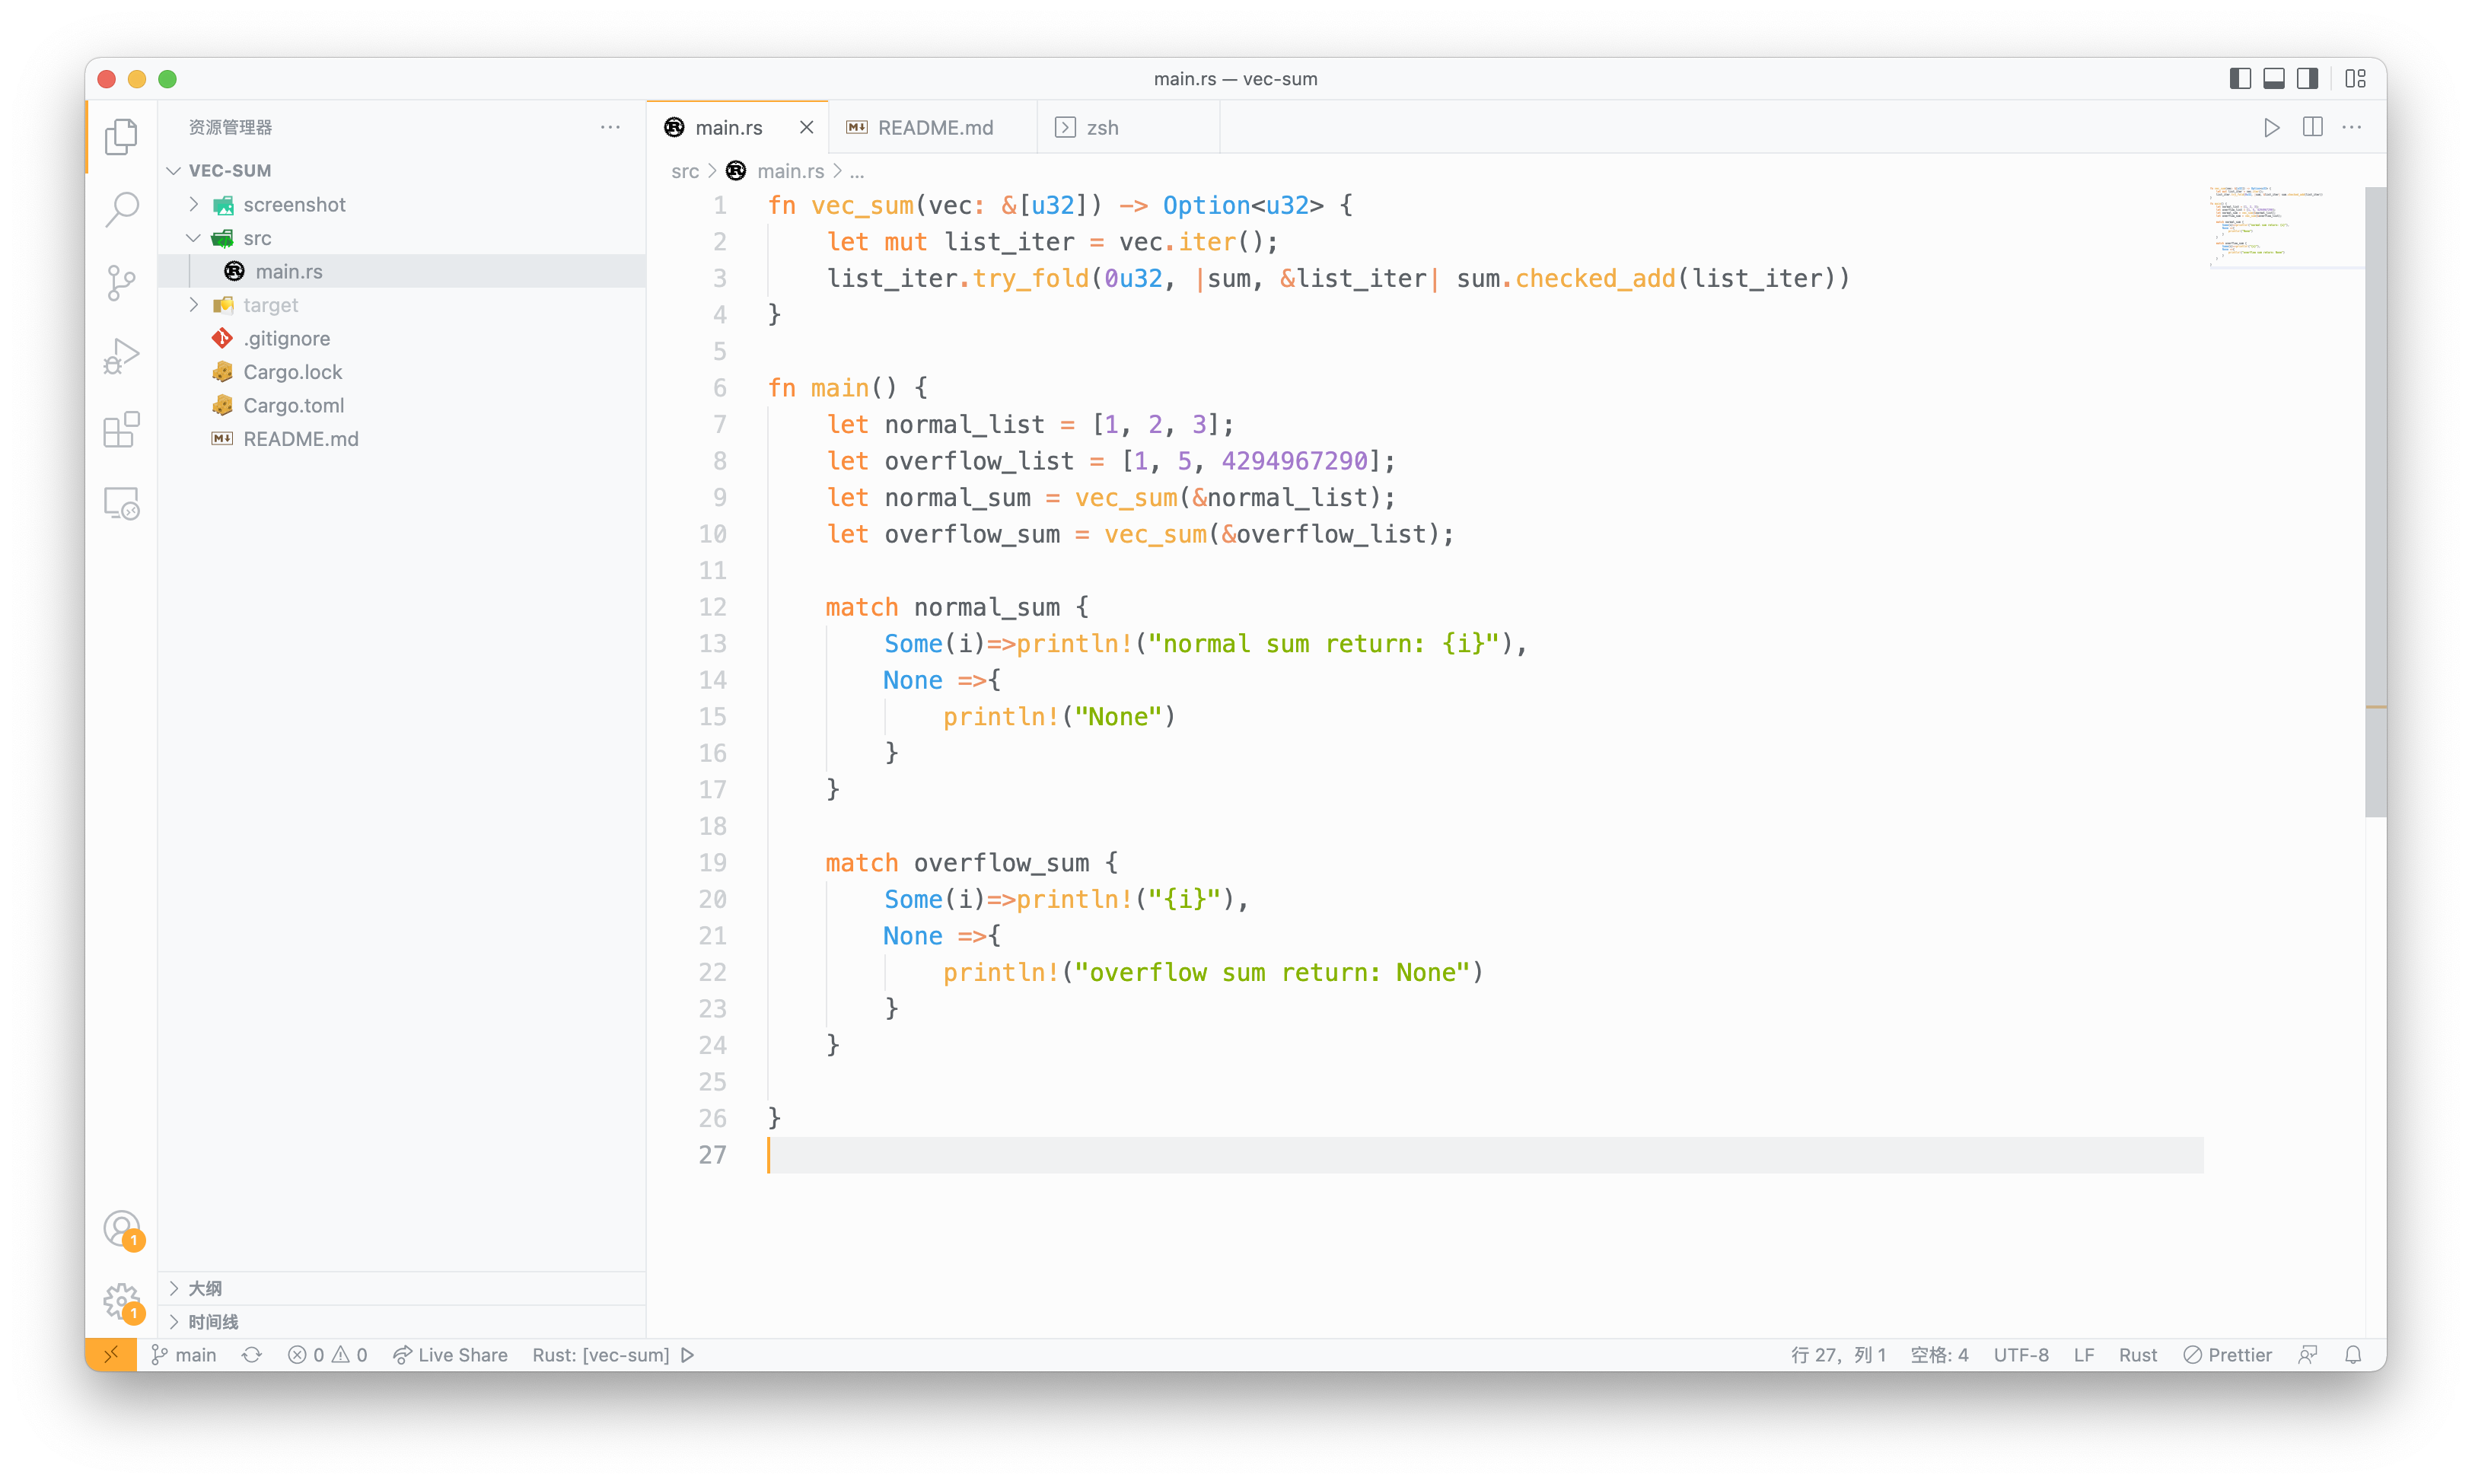Open the Run and Debug view
This screenshot has width=2472, height=1484.
121,356
